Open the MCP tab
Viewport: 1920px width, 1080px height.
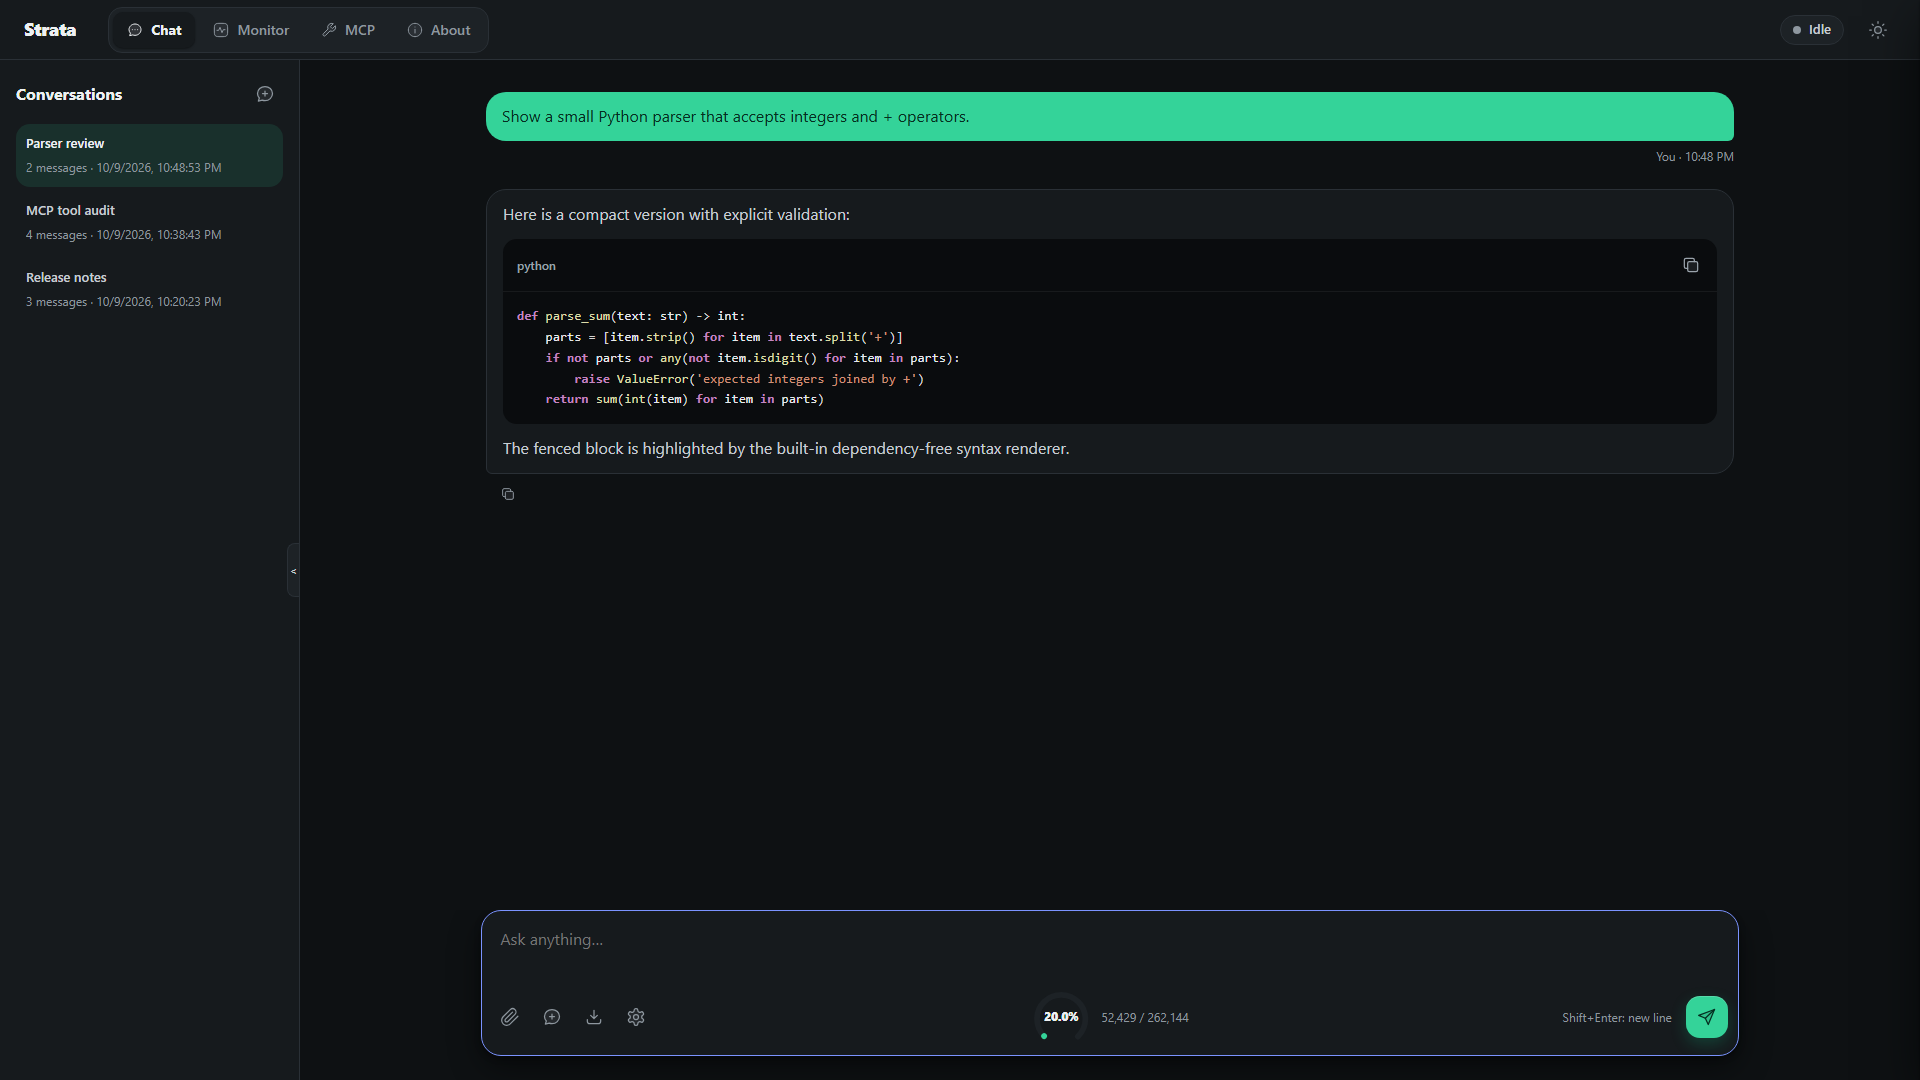click(x=349, y=30)
